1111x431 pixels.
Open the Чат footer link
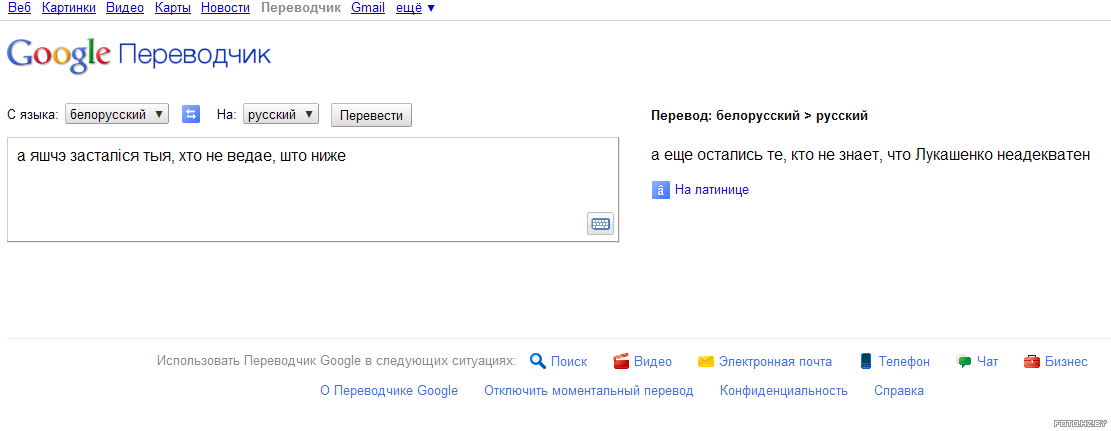pos(988,362)
